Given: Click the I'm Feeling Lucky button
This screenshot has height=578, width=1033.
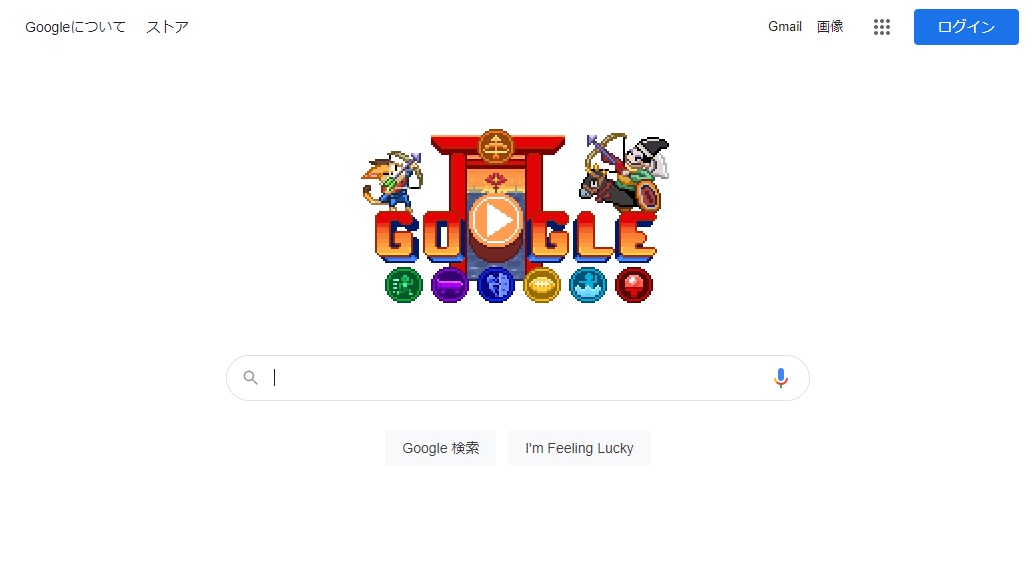Looking at the screenshot, I should click(x=579, y=448).
